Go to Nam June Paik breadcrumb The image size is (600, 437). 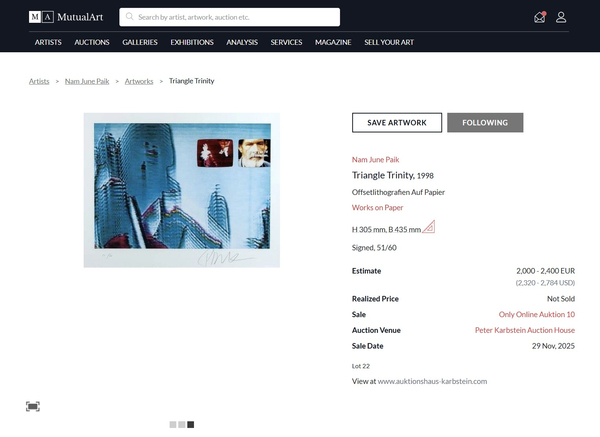tap(87, 81)
